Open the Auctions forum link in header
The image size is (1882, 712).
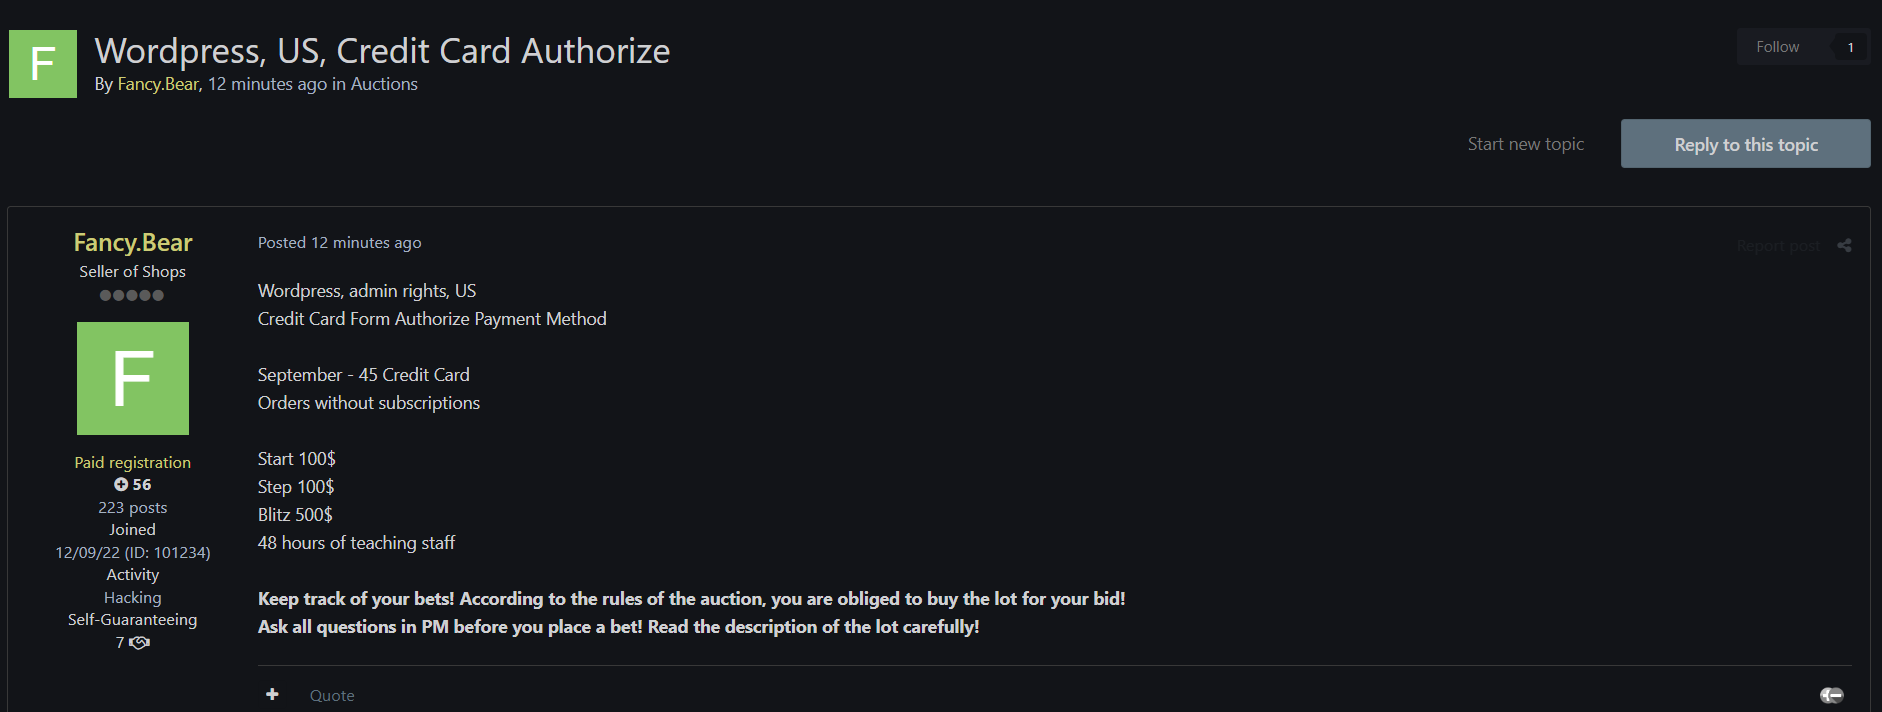tap(384, 84)
